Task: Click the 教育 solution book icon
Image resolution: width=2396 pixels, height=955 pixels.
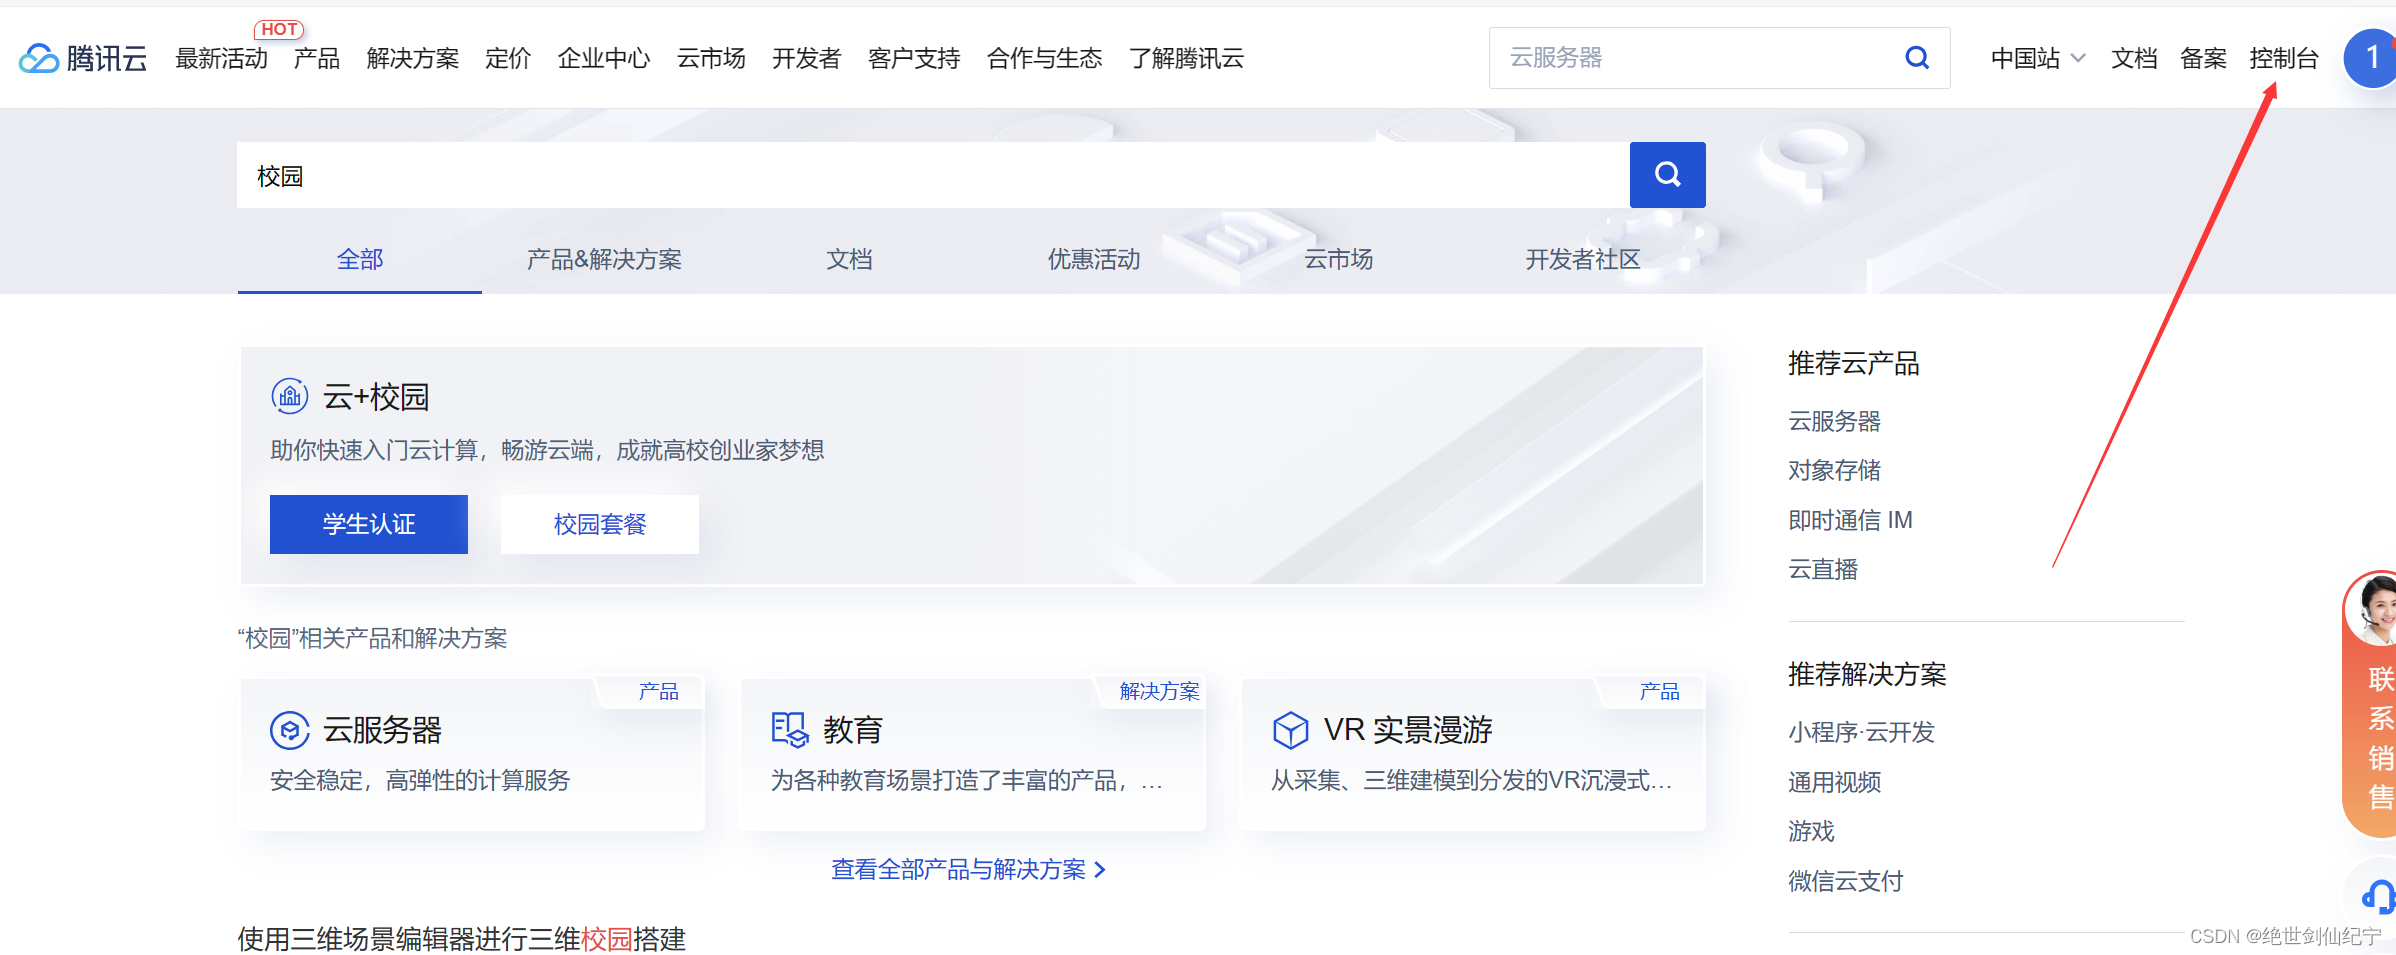Action: point(789,729)
